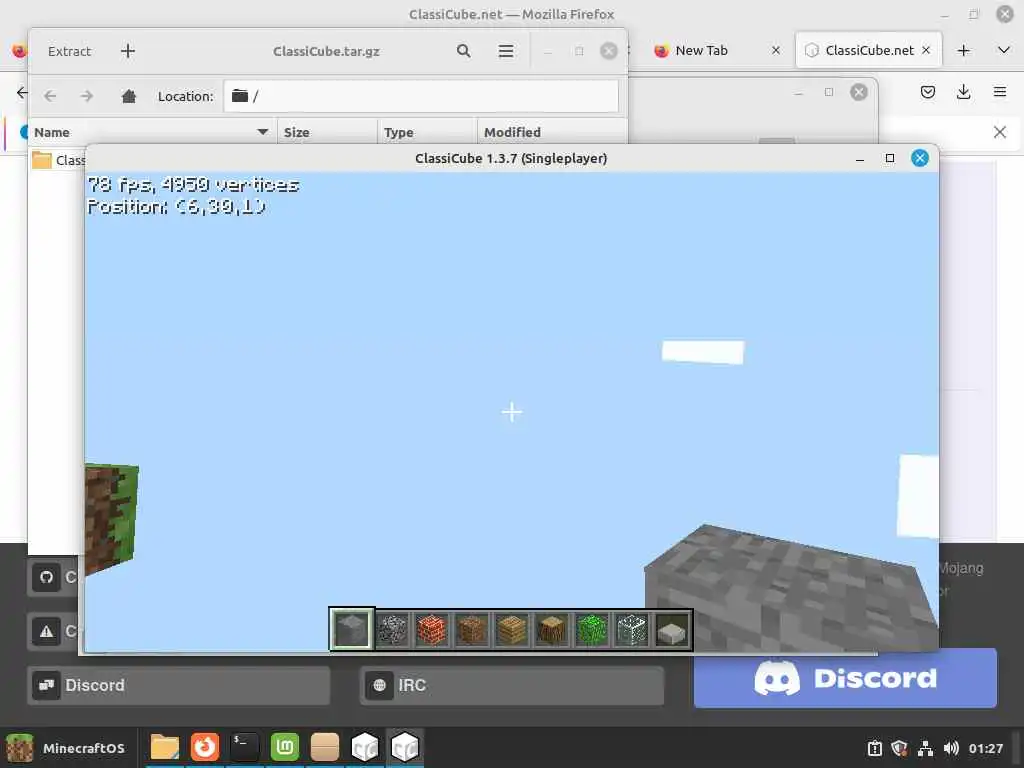The width and height of the screenshot is (1024, 768).
Task: Open the Firefox icon in the taskbar
Action: point(205,747)
